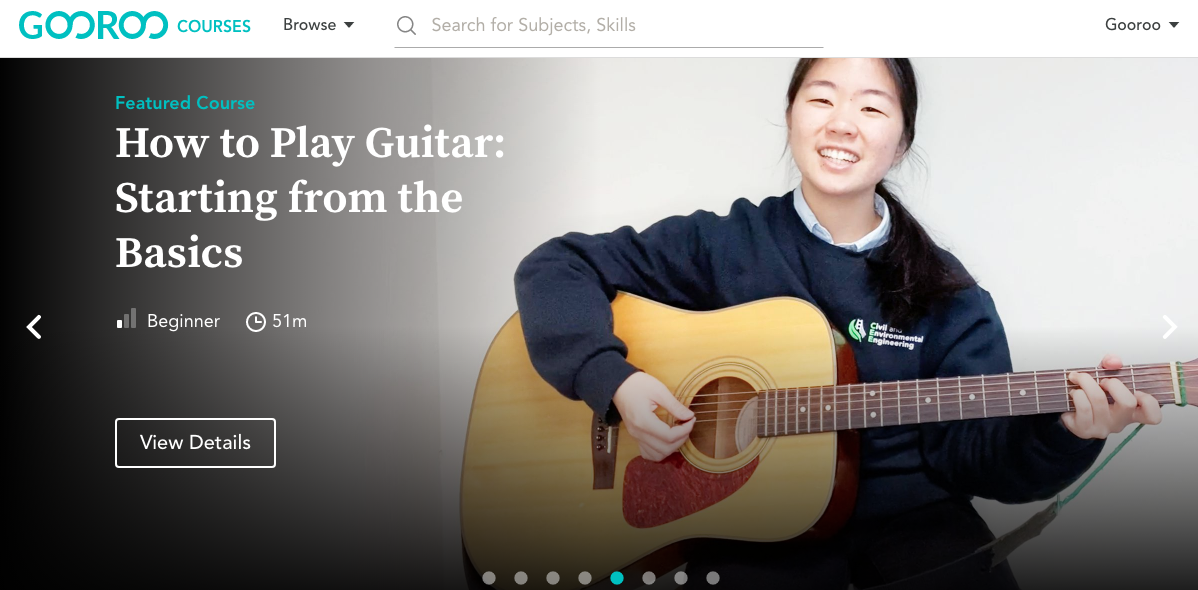Open the How to Play Guitar title
The height and width of the screenshot is (590, 1198).
pos(310,198)
